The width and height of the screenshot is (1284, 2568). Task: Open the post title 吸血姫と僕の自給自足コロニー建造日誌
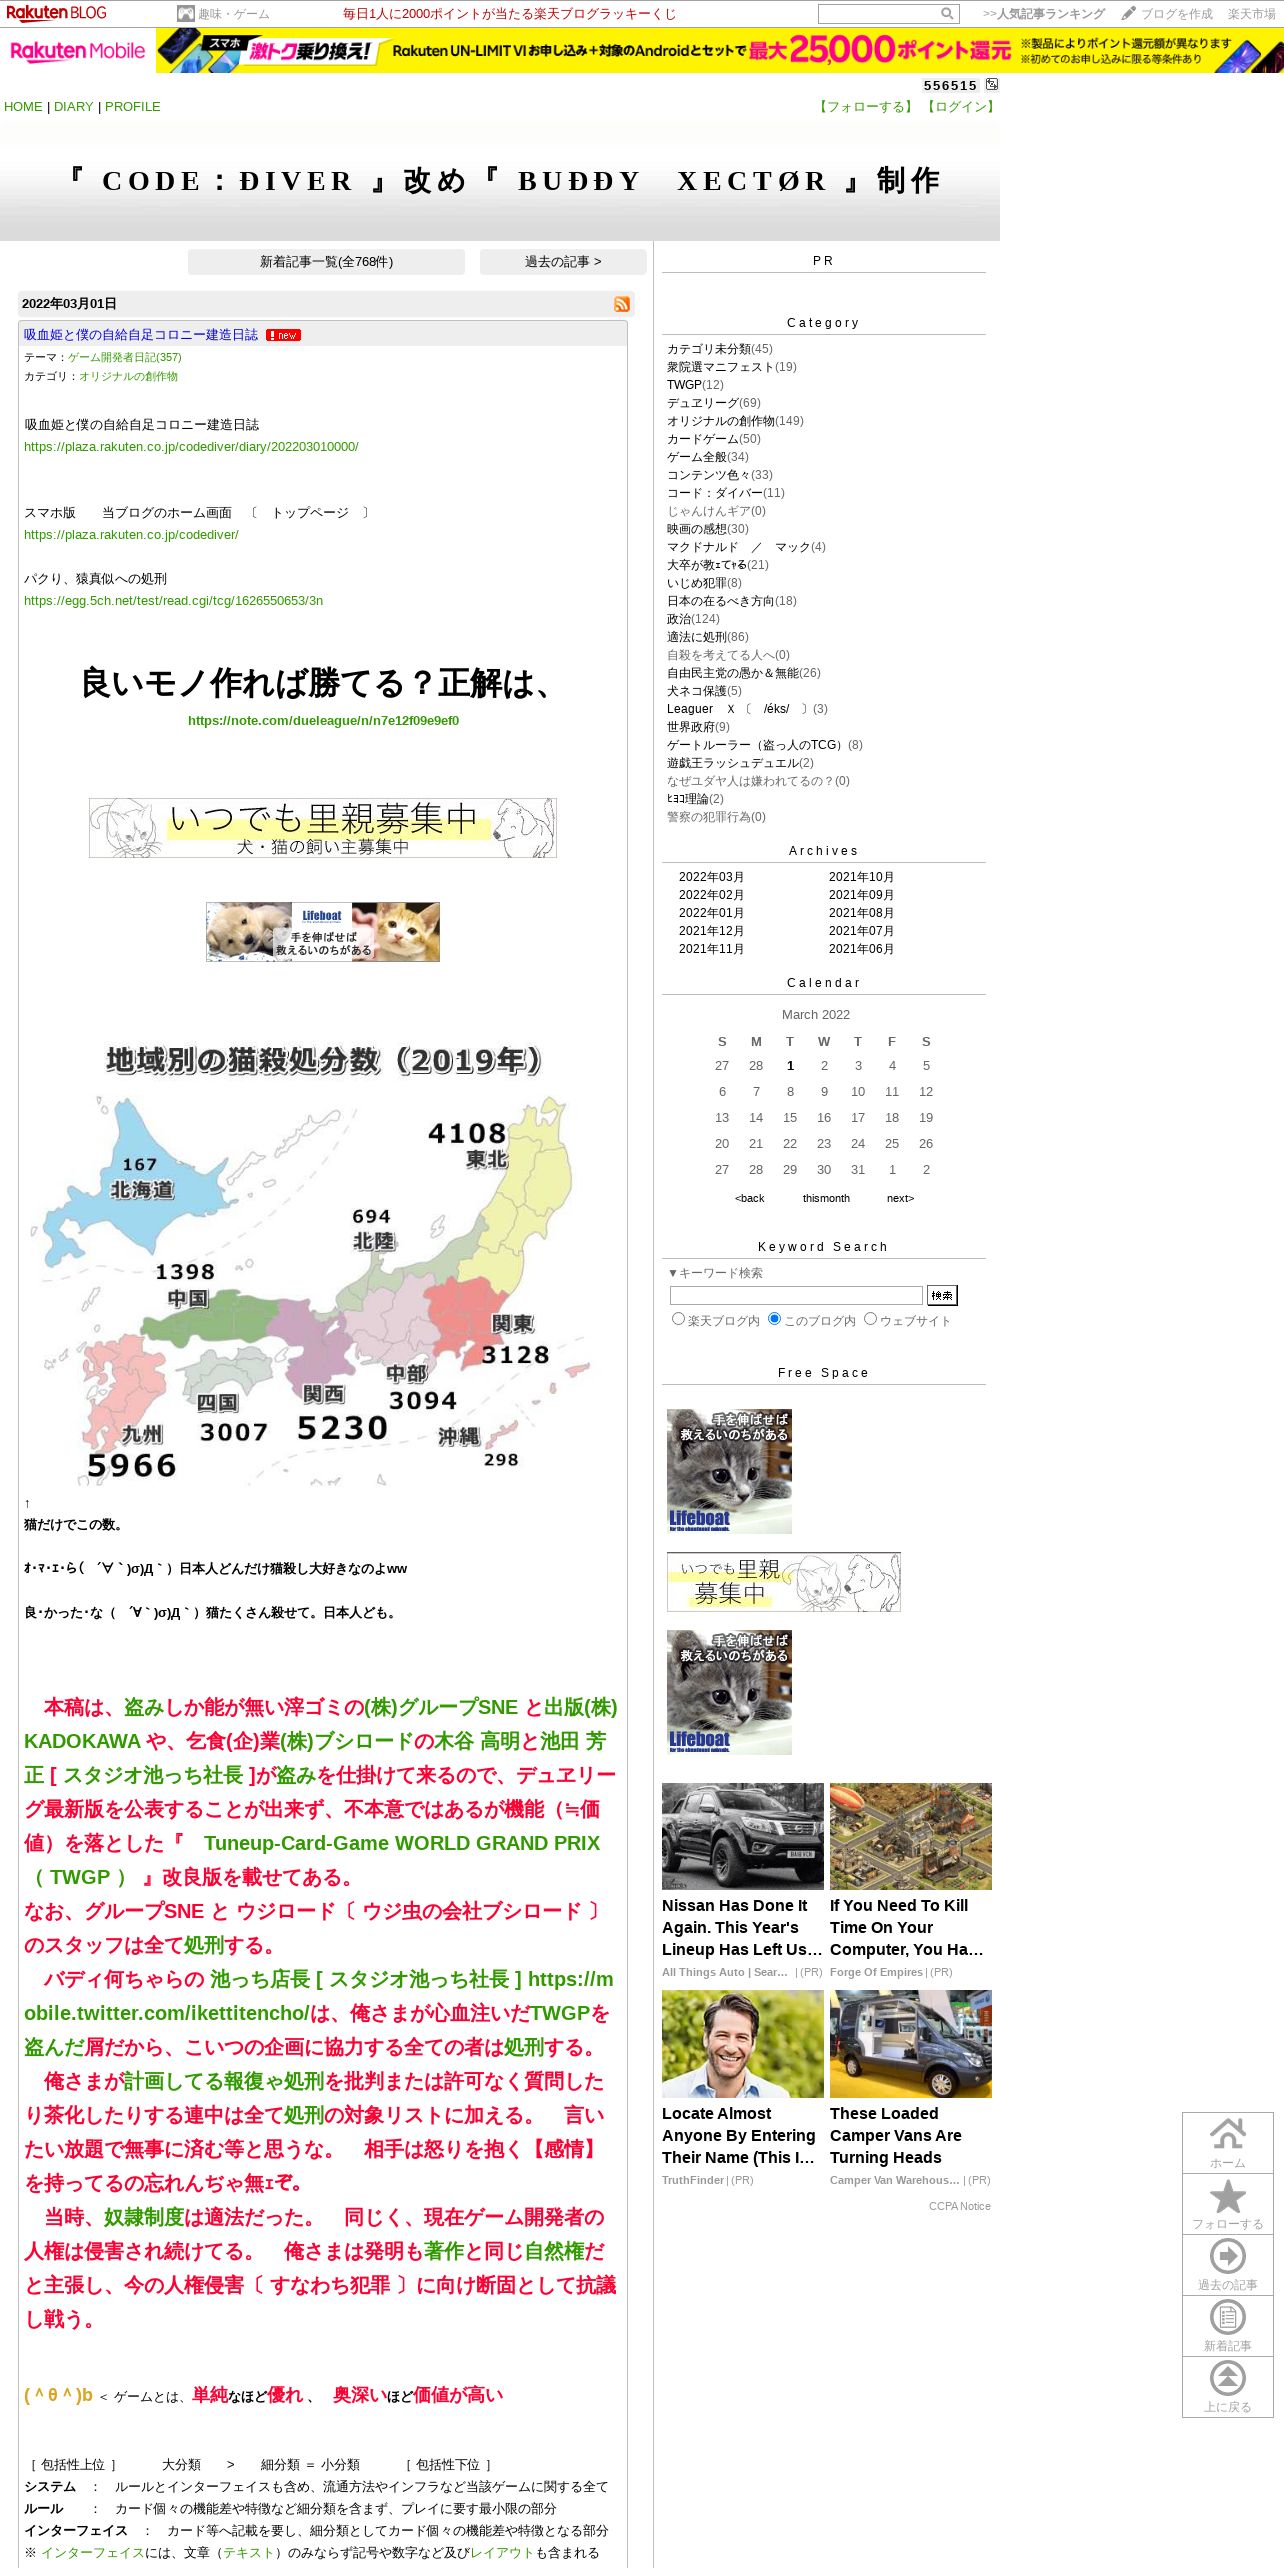pos(141,335)
